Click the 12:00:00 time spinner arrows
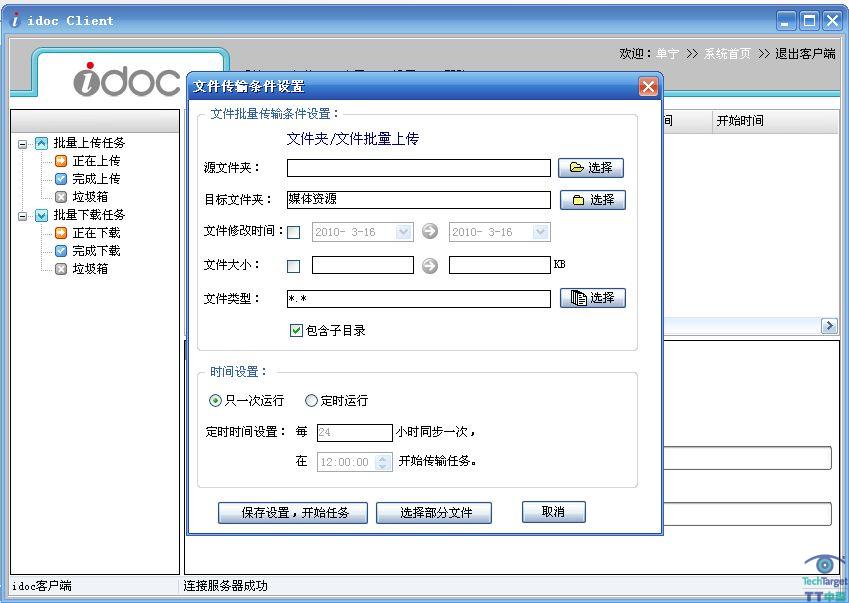Viewport: 849px width, 603px height. (x=383, y=462)
